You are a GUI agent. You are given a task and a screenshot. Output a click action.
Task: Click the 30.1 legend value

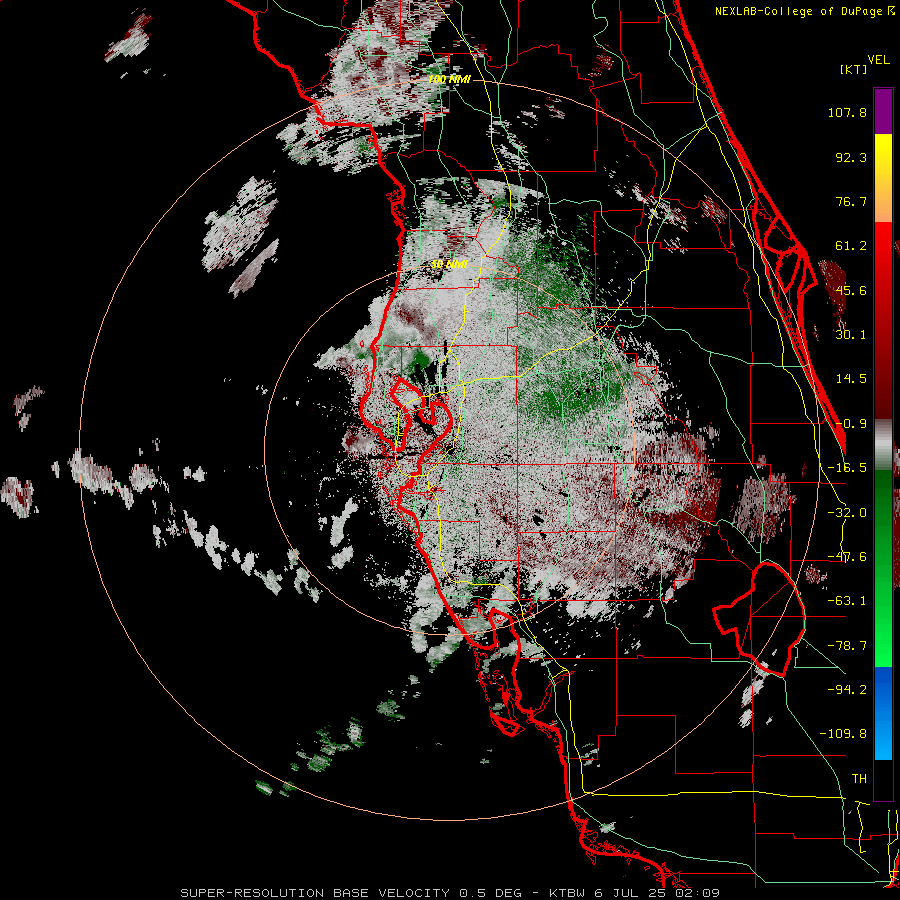[x=851, y=335]
